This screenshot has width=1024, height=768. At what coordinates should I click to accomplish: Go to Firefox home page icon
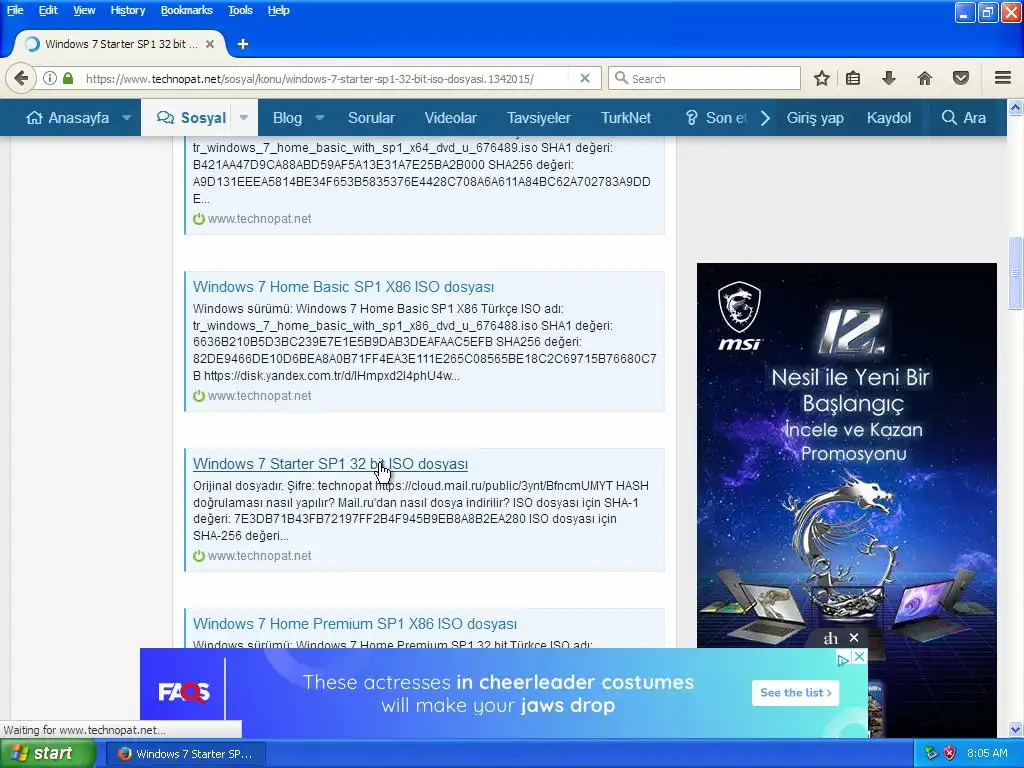925,78
